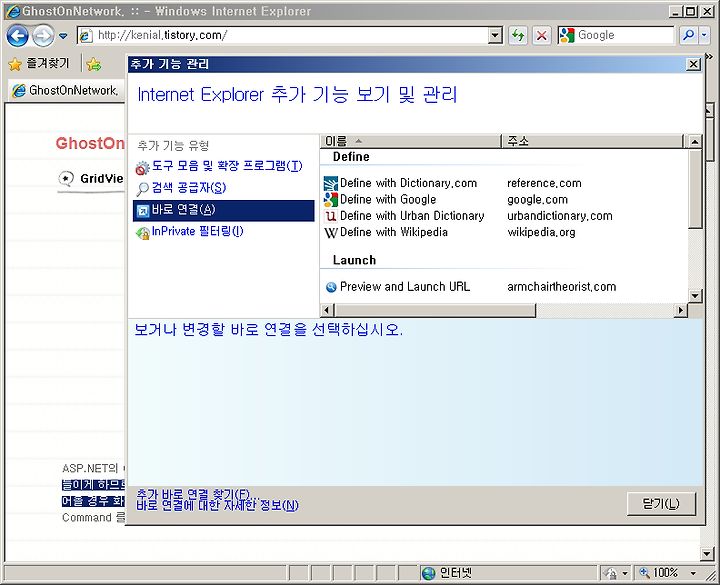Click the Wikipedia W icon
Viewport: 720px width, 585px height.
pyautogui.click(x=331, y=232)
